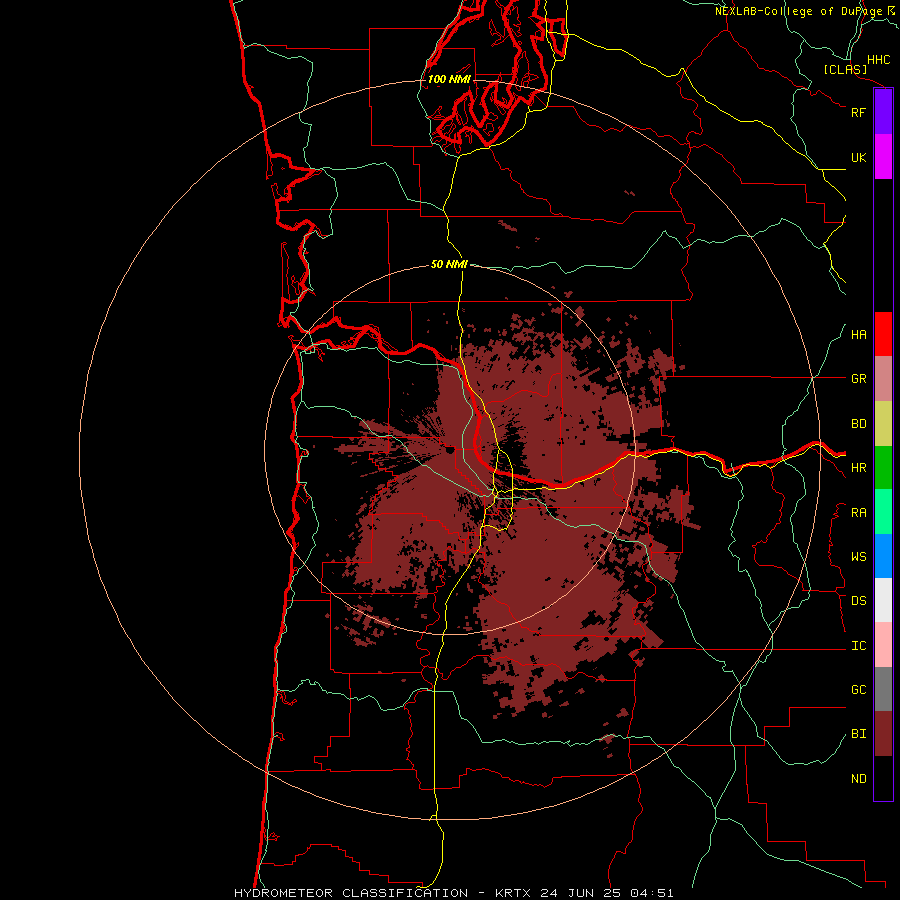Click the BD yellow legend swatch
The image size is (900, 900).
click(883, 424)
